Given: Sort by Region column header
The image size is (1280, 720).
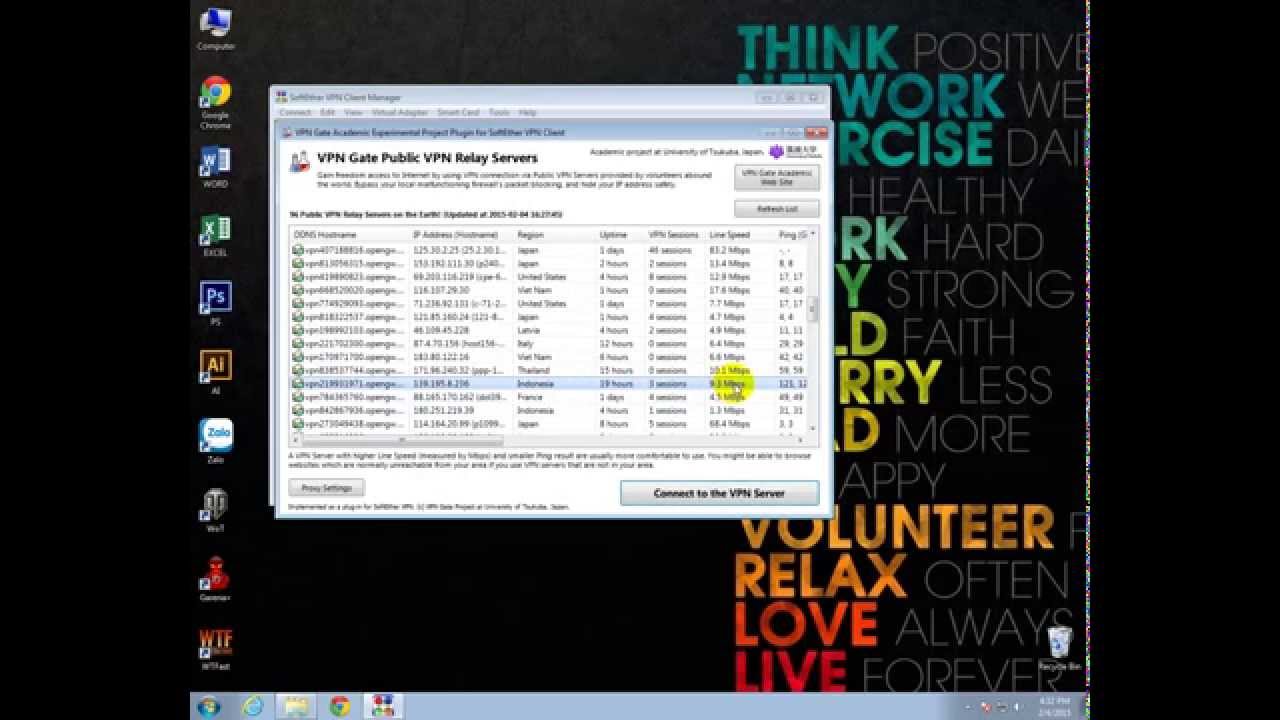Looking at the screenshot, I should click(555, 235).
